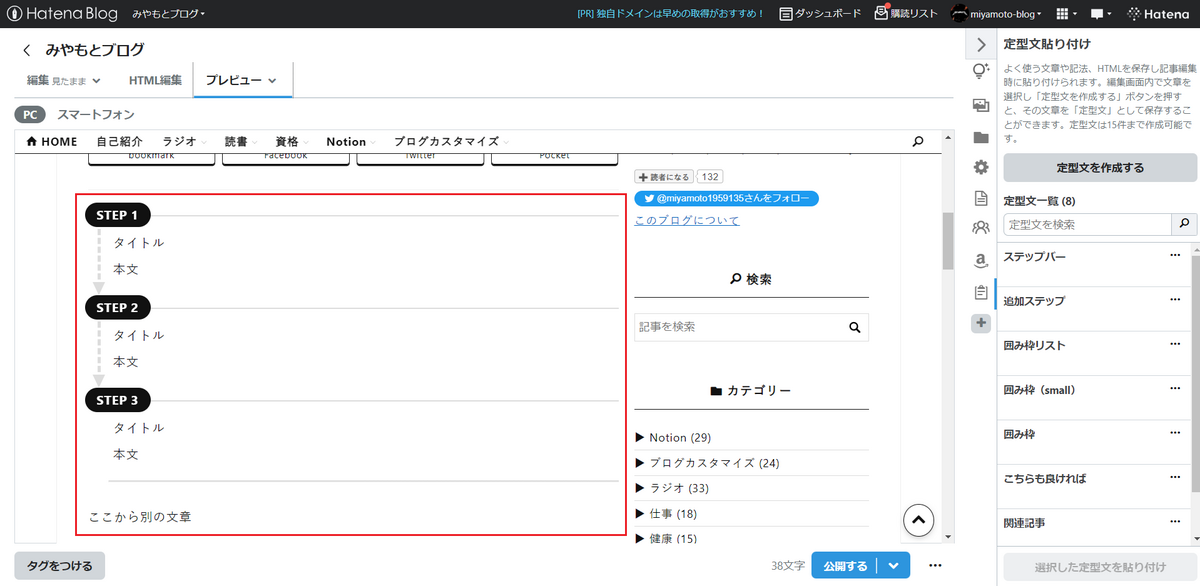Screen dimensions: 1200x586
Task: Collapse the sidebar with the chevron arrow
Action: pyautogui.click(x=981, y=44)
